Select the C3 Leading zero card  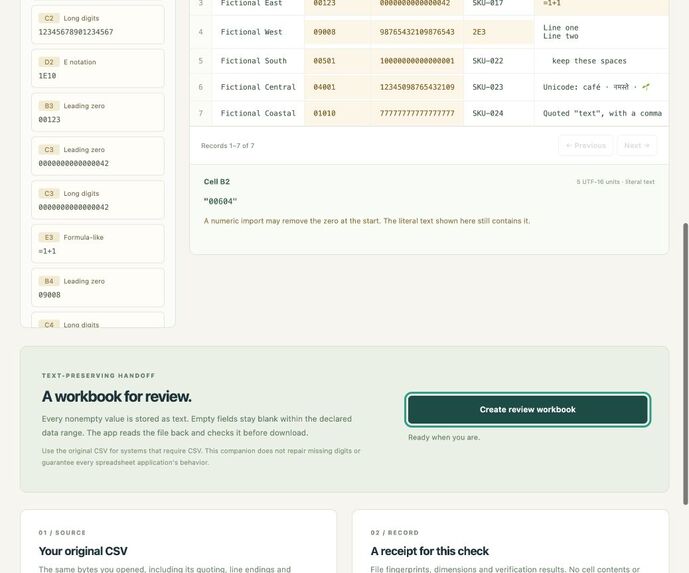coord(98,156)
